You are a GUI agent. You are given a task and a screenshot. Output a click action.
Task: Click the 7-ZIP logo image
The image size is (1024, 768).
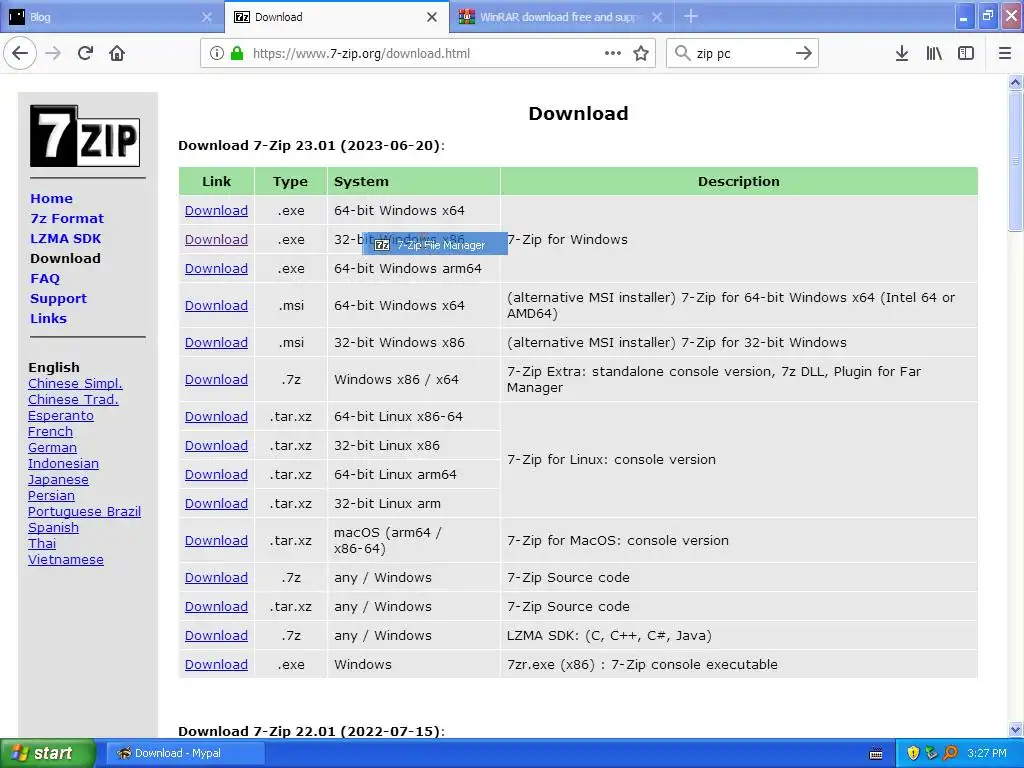[85, 136]
